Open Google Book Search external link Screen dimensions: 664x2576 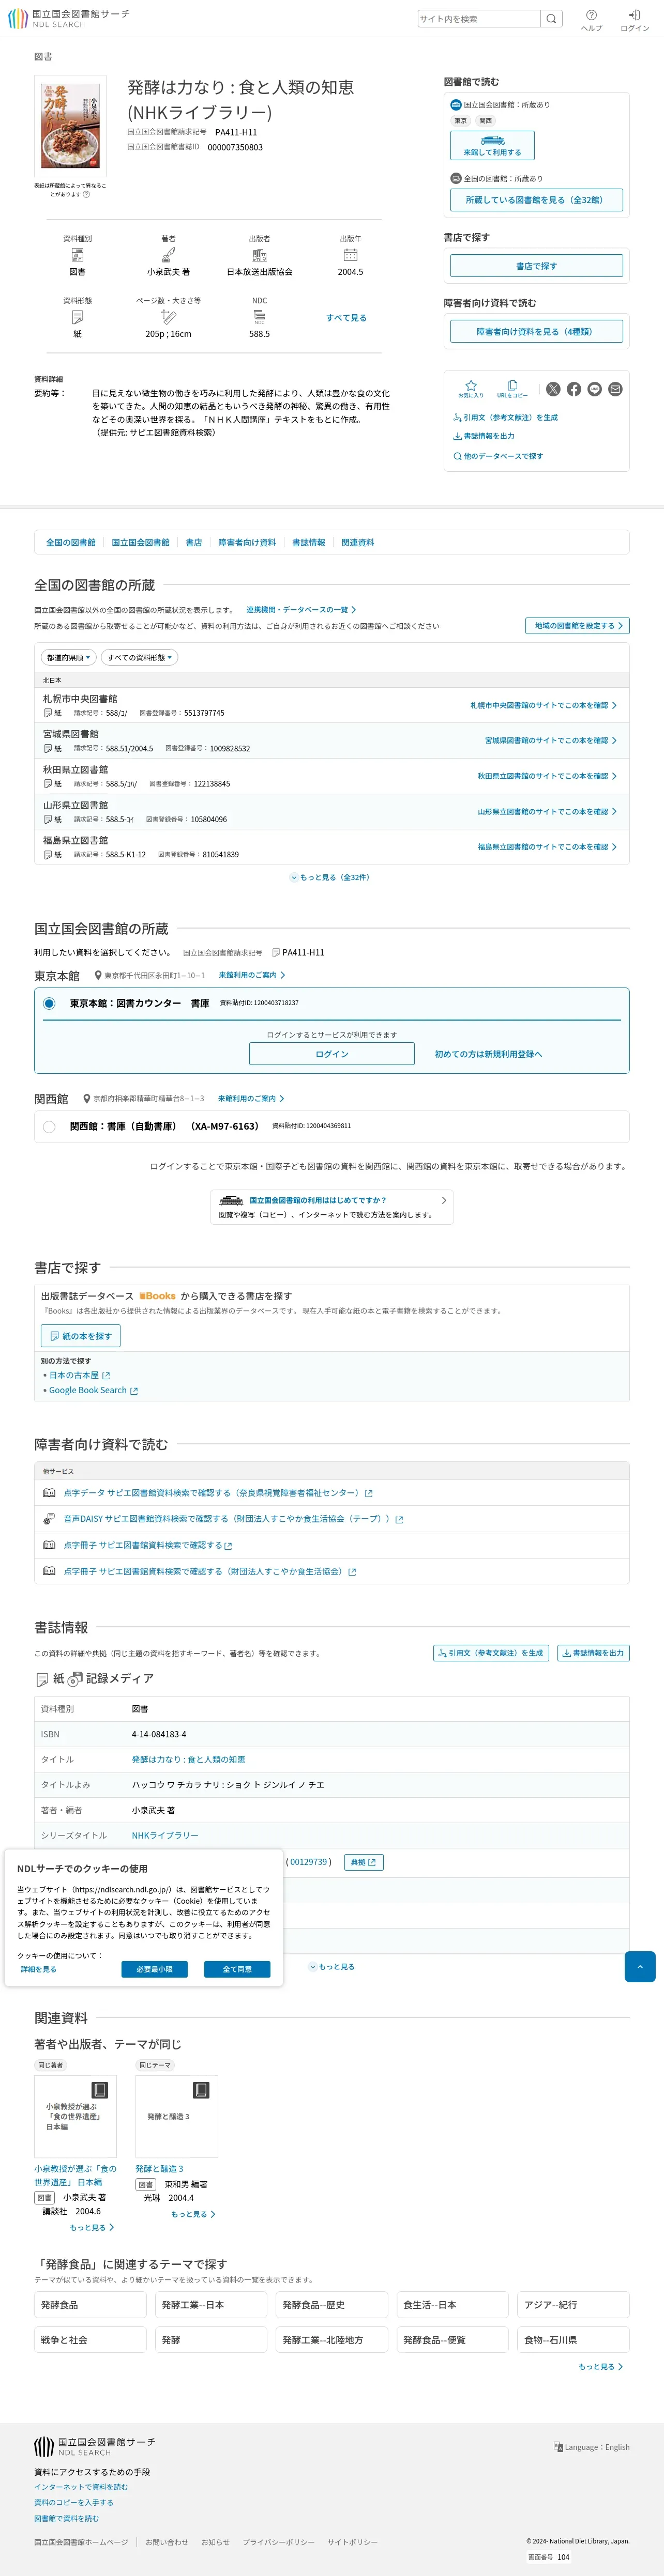pos(93,1390)
